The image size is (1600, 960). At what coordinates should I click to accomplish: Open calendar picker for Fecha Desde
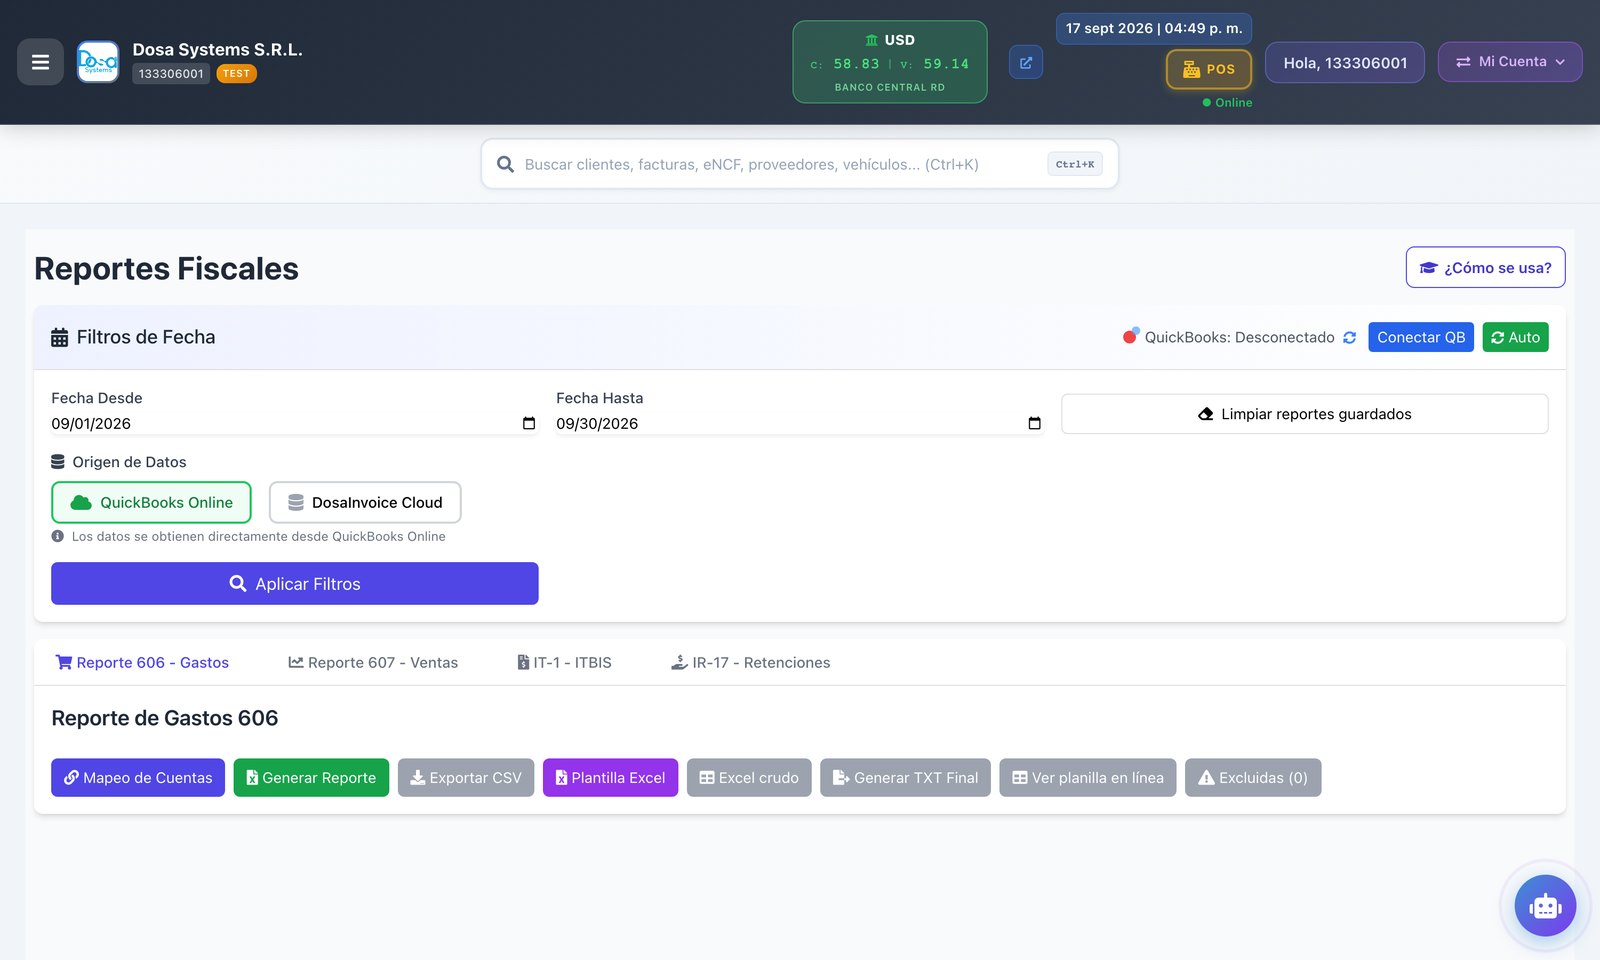(x=529, y=424)
